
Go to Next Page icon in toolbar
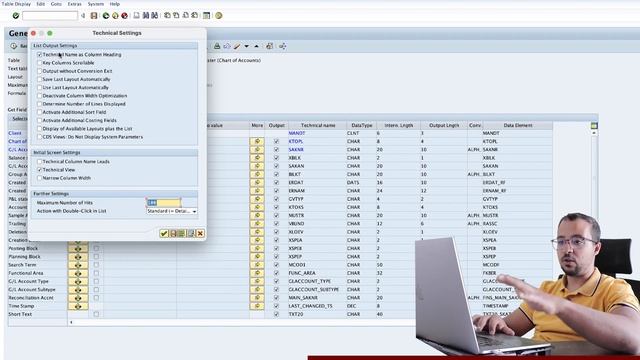[x=185, y=16]
